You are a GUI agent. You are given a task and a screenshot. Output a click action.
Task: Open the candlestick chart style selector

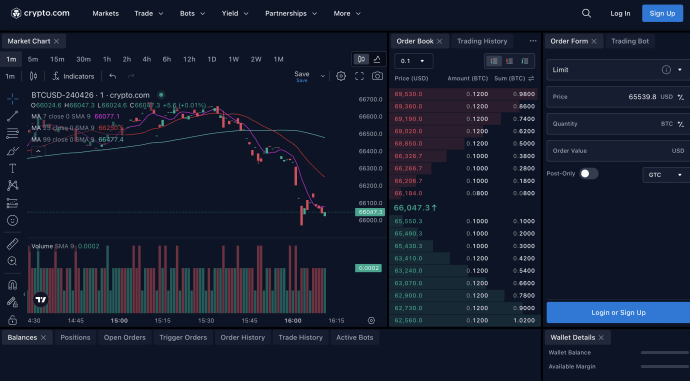coord(33,76)
